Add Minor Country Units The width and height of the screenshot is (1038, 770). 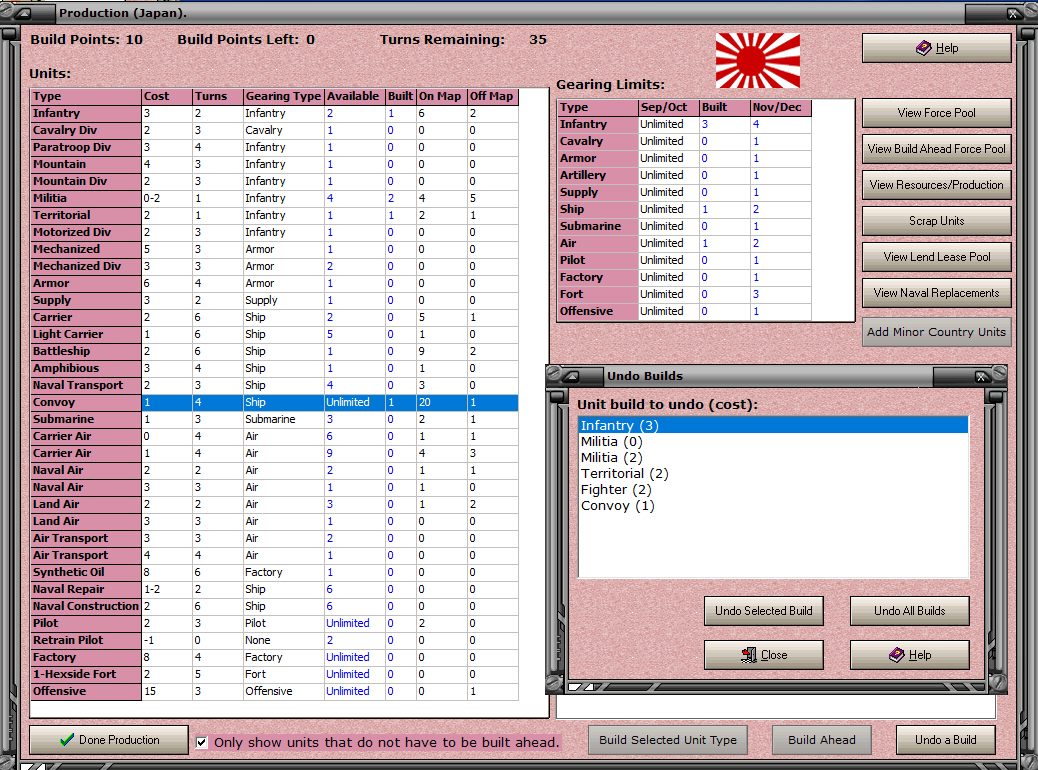(936, 332)
